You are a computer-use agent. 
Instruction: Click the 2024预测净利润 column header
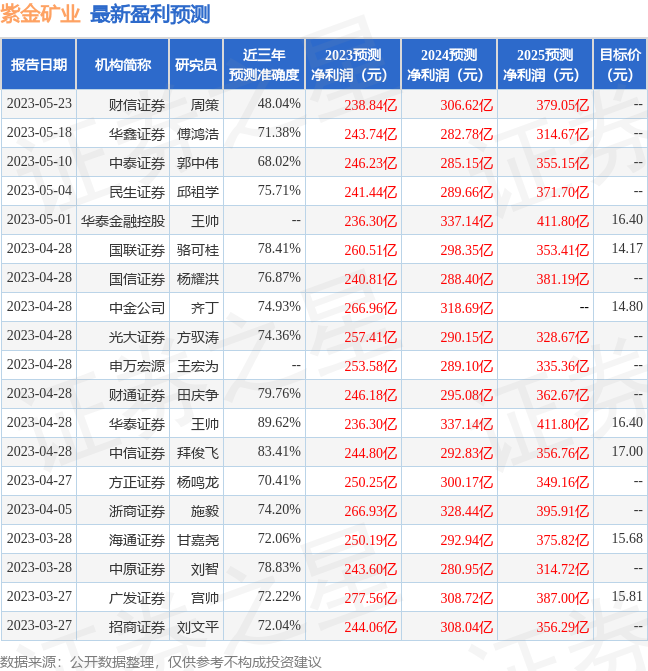[449, 65]
